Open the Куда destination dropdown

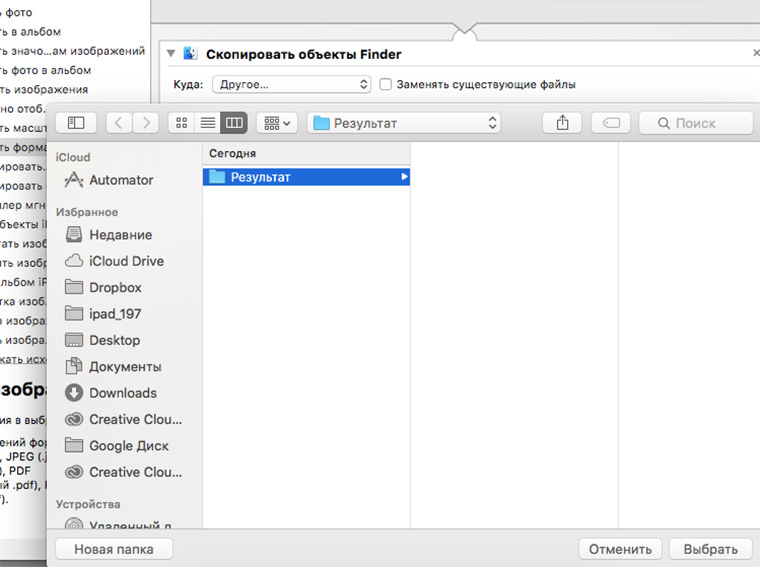(292, 84)
